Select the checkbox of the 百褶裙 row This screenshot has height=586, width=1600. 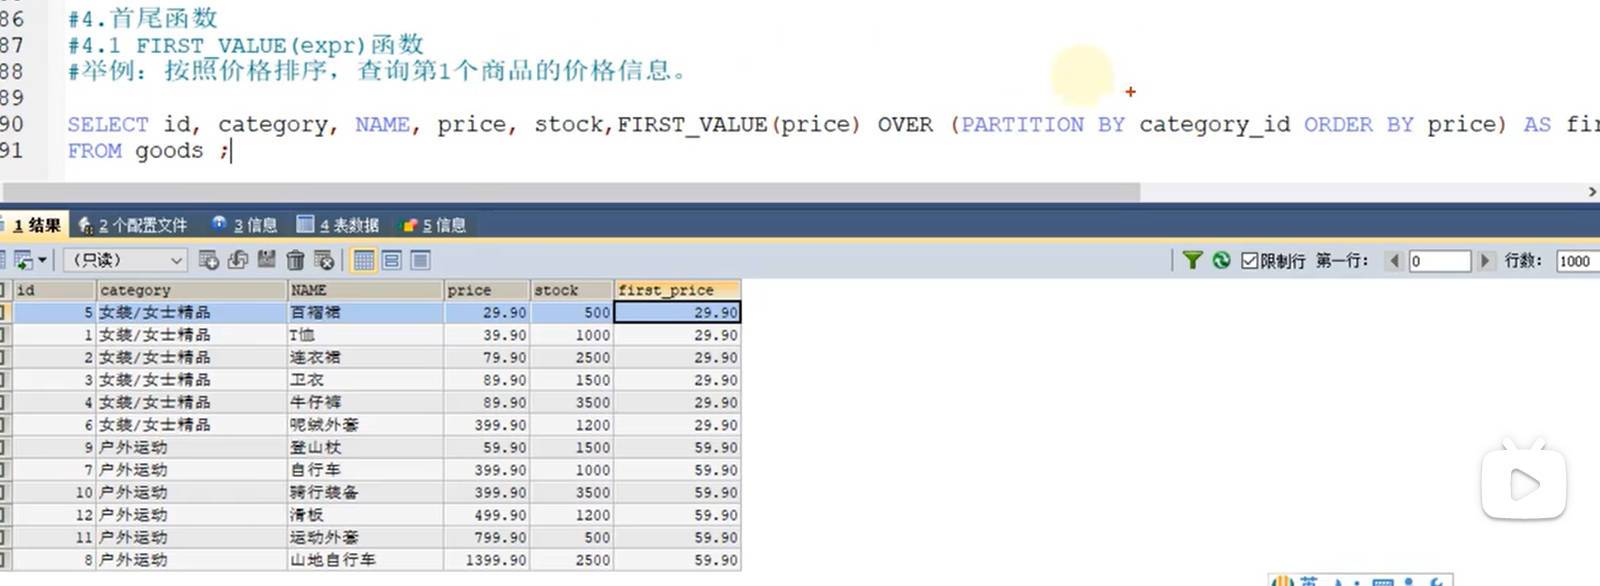pos(4,312)
